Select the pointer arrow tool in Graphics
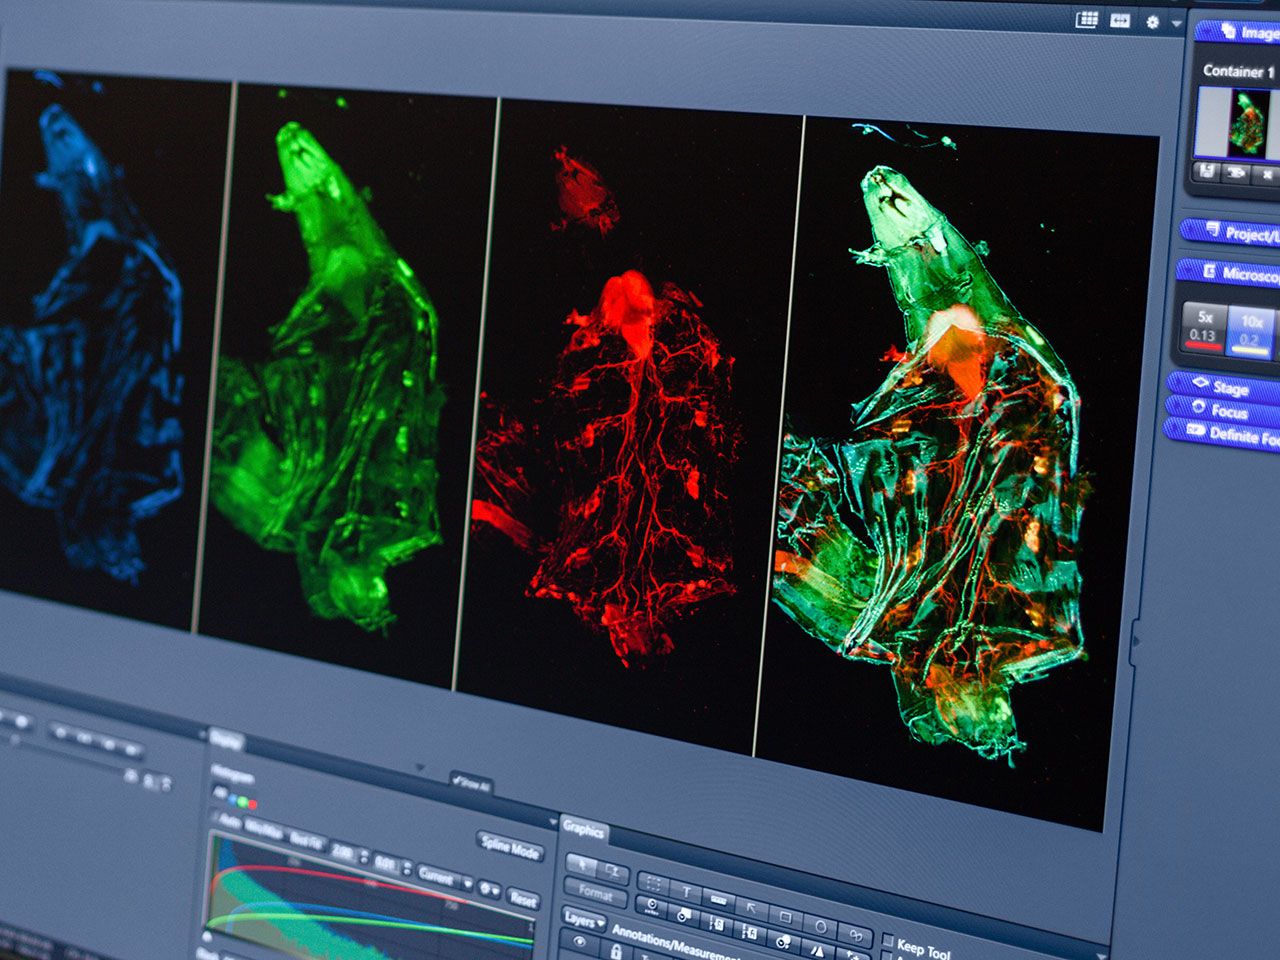 click(x=581, y=865)
